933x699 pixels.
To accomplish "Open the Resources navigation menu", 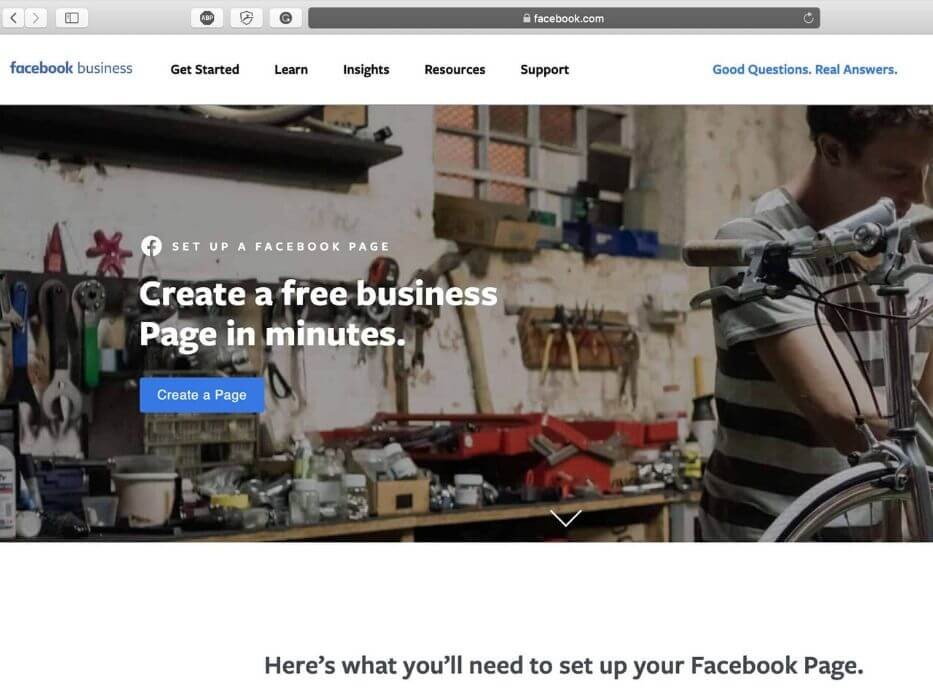I will (455, 70).
